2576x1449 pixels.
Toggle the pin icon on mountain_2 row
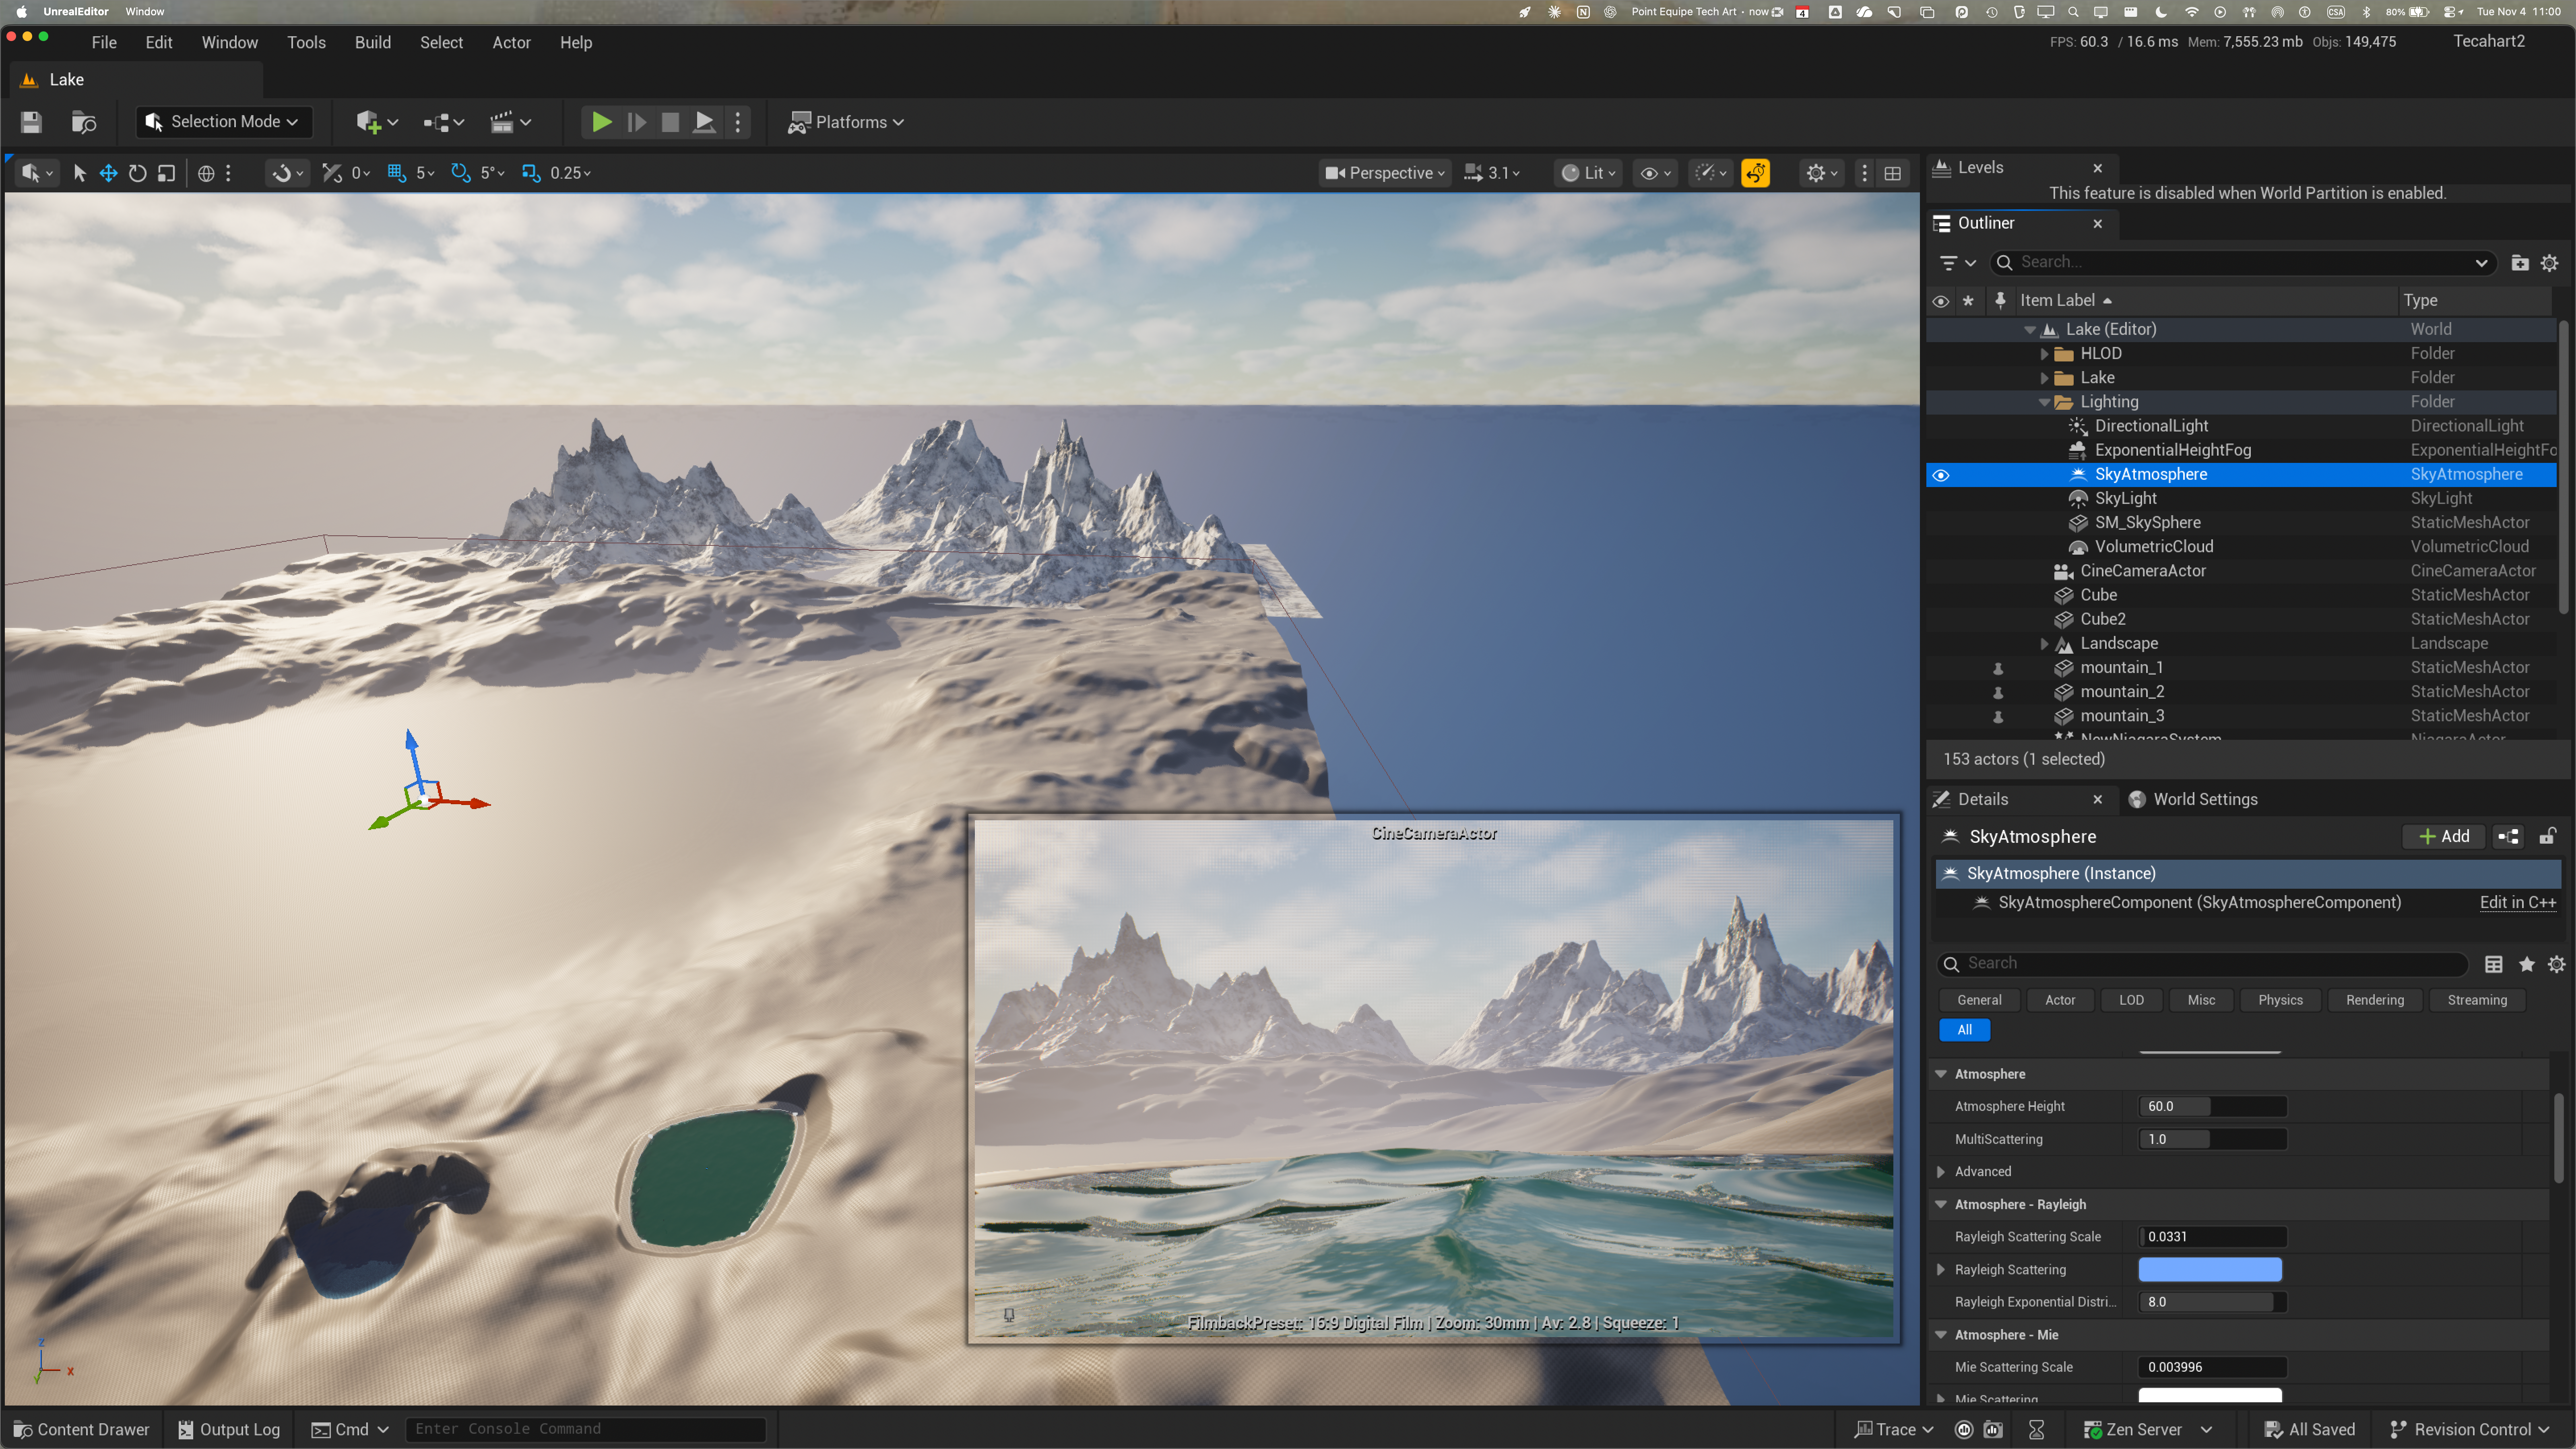pos(1998,692)
